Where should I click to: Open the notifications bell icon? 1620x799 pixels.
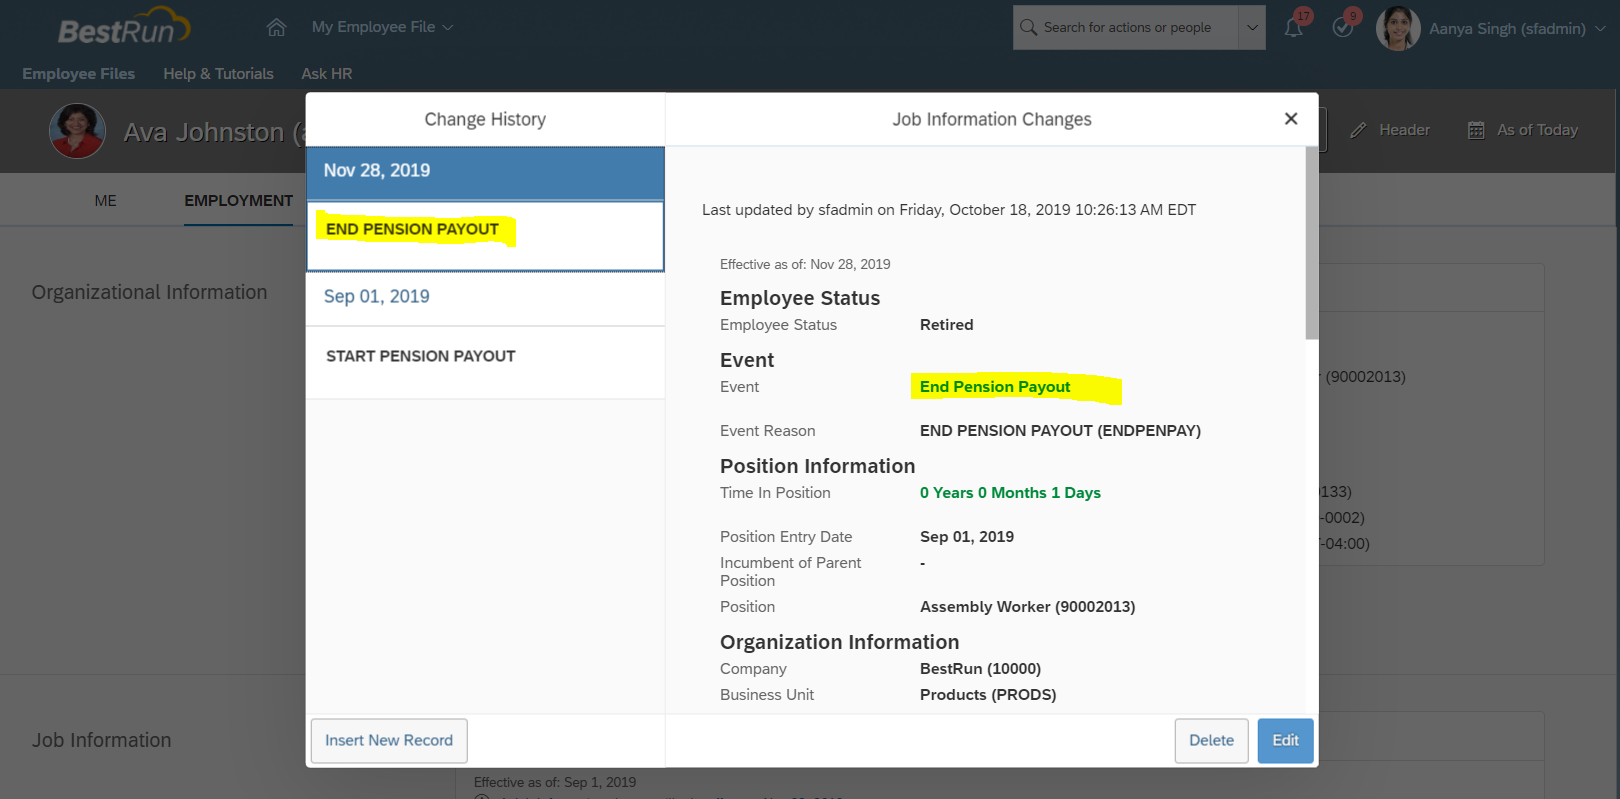coord(1294,28)
